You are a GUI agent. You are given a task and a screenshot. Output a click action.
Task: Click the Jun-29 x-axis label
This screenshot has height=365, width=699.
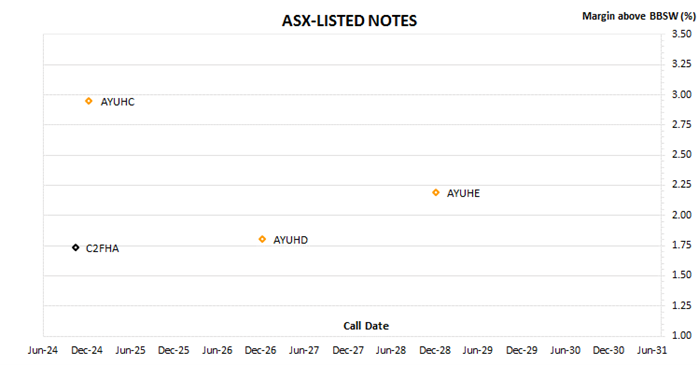[477, 350]
